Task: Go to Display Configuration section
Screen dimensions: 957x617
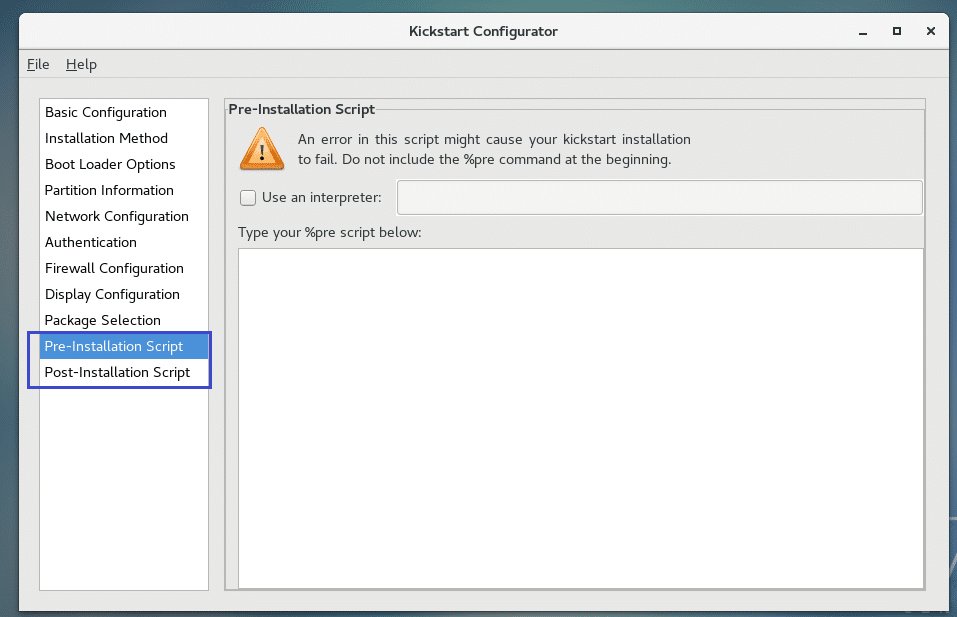Action: (x=112, y=294)
